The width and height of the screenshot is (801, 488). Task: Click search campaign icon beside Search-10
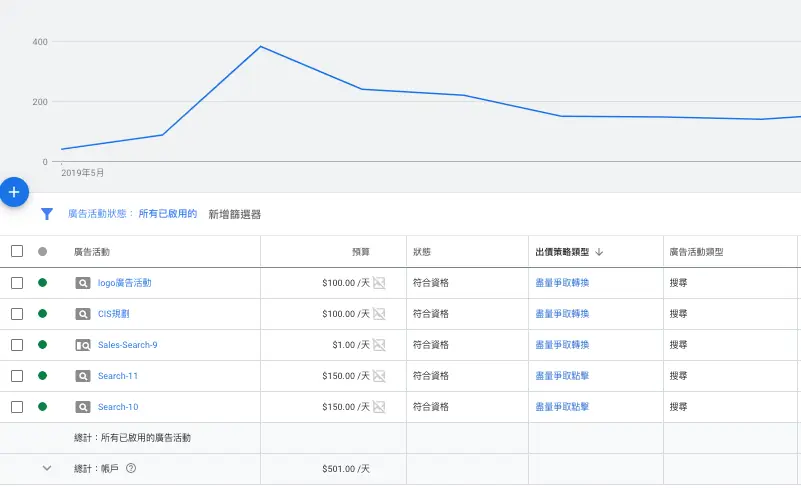click(x=83, y=407)
